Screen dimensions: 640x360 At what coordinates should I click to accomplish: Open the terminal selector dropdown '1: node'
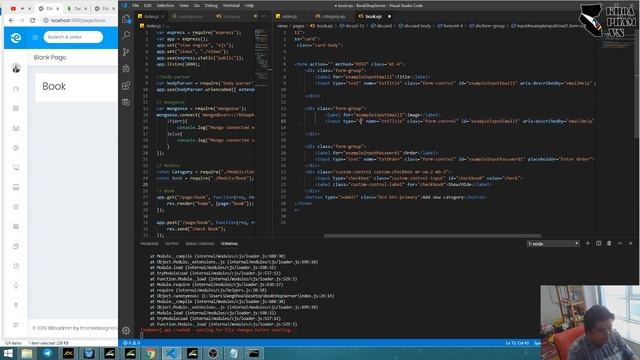[x=553, y=244]
